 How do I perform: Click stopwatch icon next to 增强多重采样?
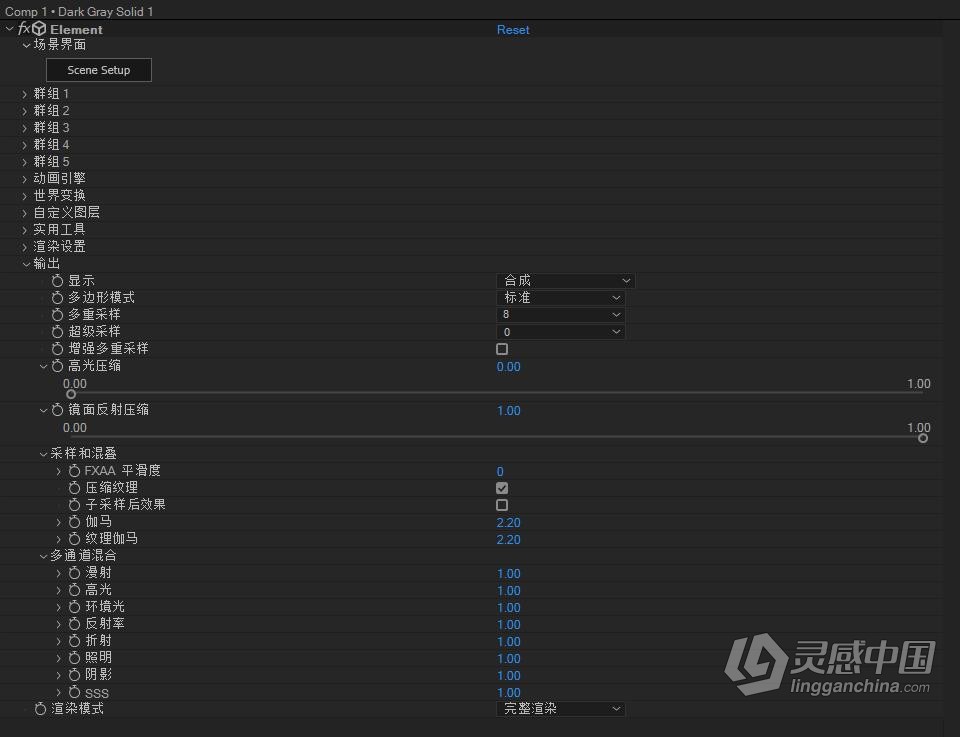click(58, 348)
